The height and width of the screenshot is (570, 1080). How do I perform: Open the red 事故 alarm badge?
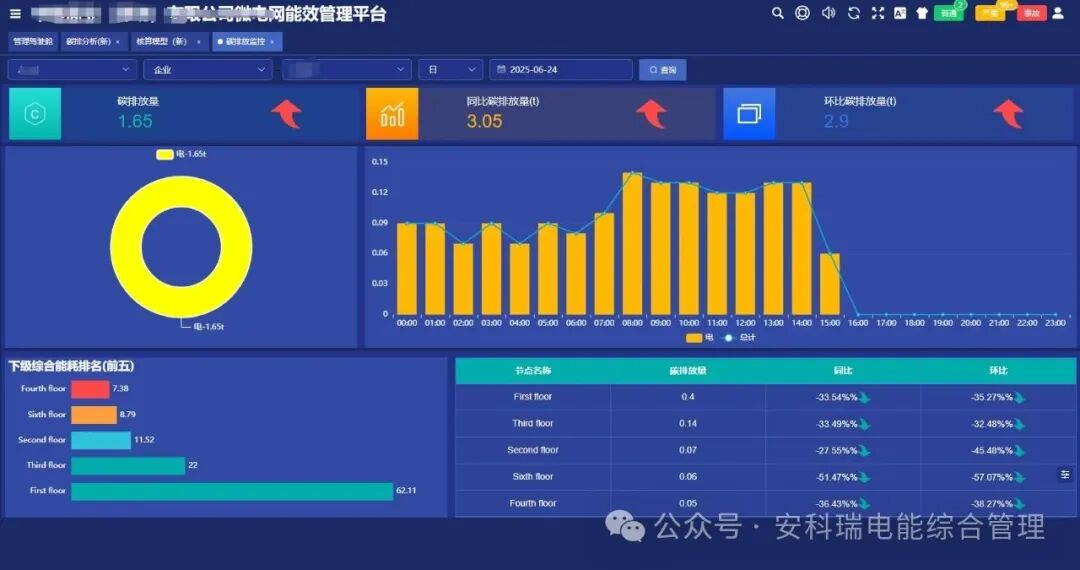(x=1031, y=13)
